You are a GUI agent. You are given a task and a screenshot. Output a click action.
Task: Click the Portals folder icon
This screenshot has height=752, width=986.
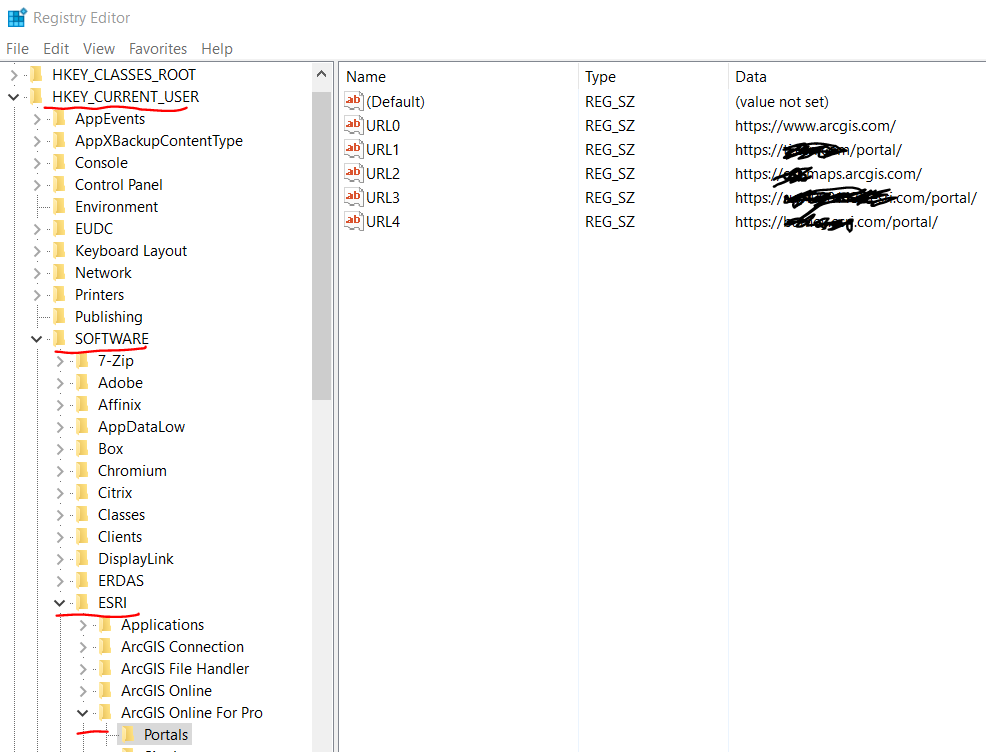pyautogui.click(x=128, y=734)
